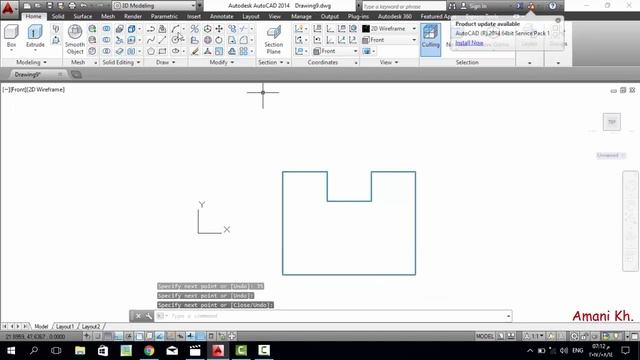This screenshot has height=360, width=640.
Task: Select the Spline draw tool
Action: (151, 40)
